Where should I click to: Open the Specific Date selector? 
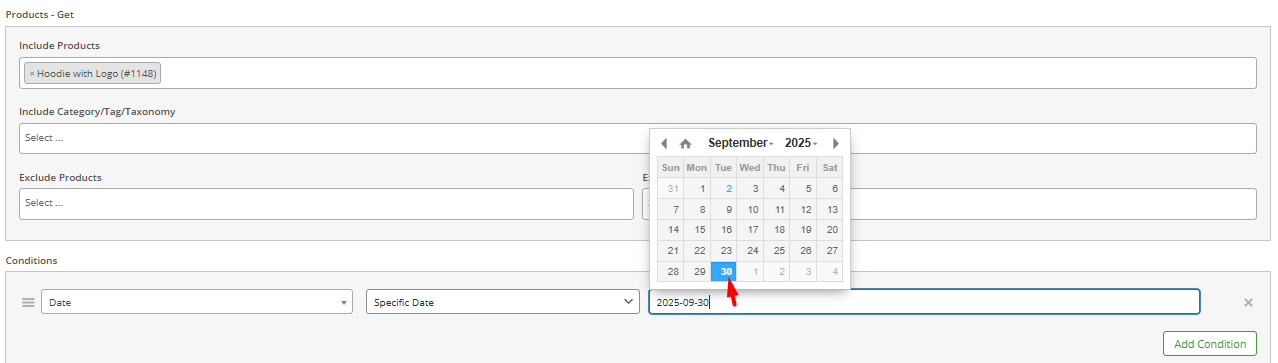coord(502,302)
